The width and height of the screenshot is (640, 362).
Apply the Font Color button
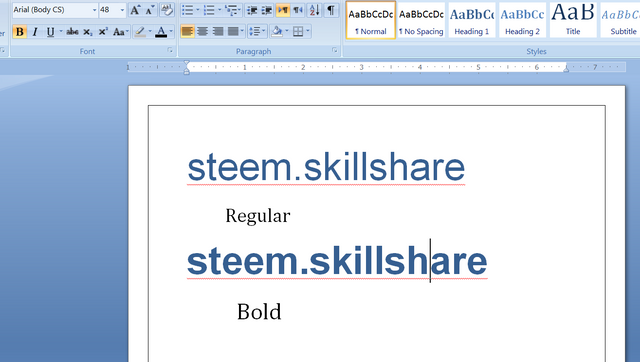[161, 32]
